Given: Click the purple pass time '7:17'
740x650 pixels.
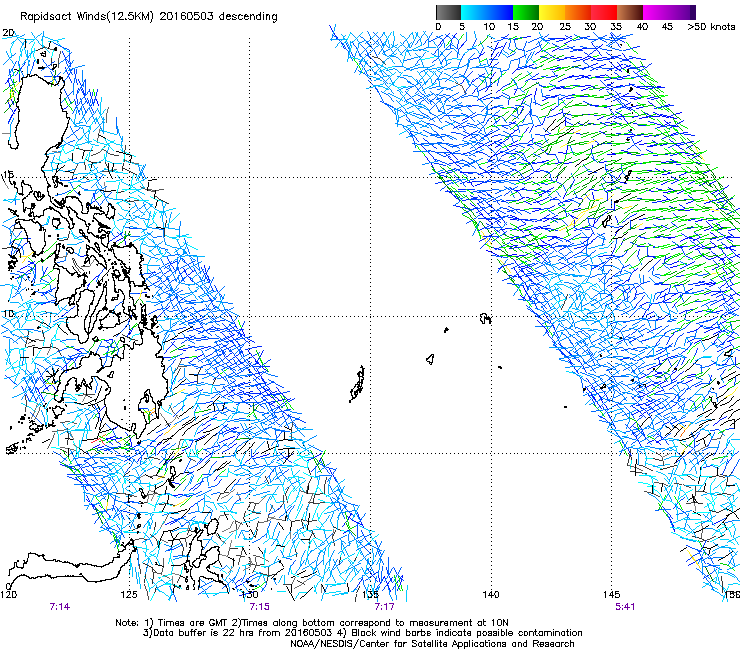Looking at the screenshot, I should coord(384,607).
